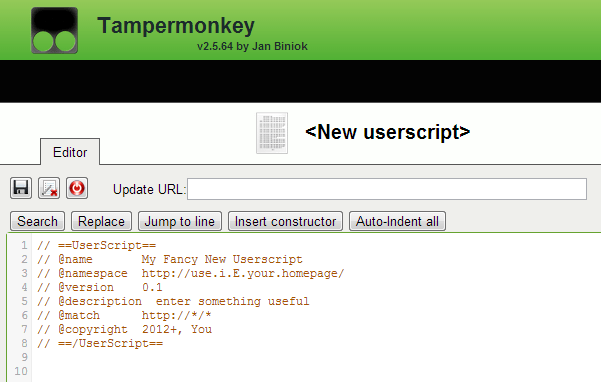Click Insert constructor button
The height and width of the screenshot is (382, 601).
point(286,221)
